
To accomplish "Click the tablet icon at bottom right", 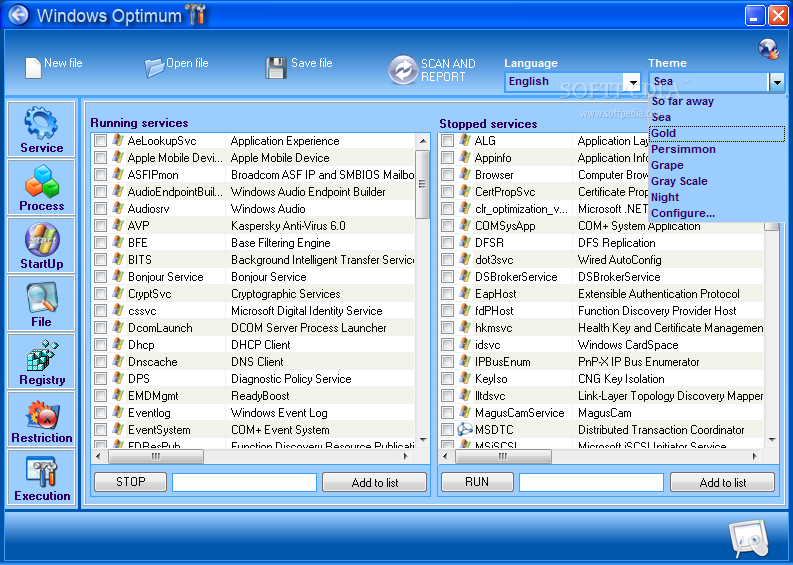I will pos(750,540).
